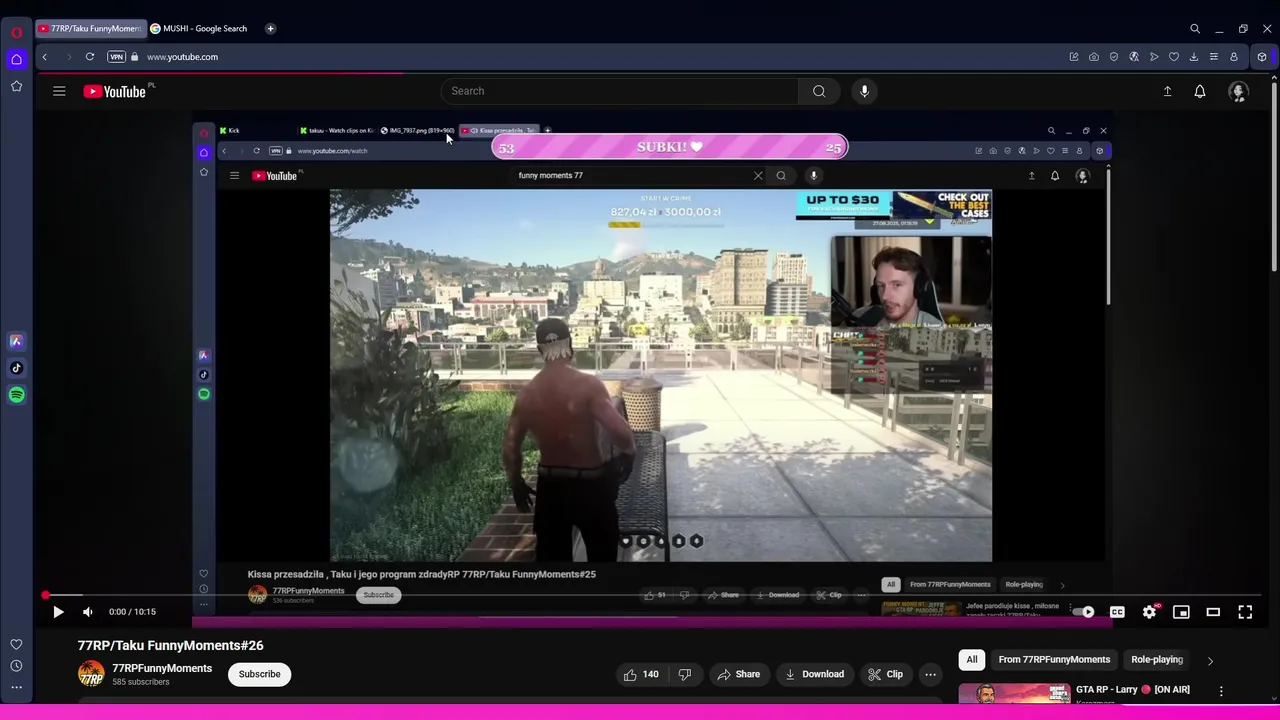
Task: Launch the Aria AI sidebar icon
Action: point(16,341)
